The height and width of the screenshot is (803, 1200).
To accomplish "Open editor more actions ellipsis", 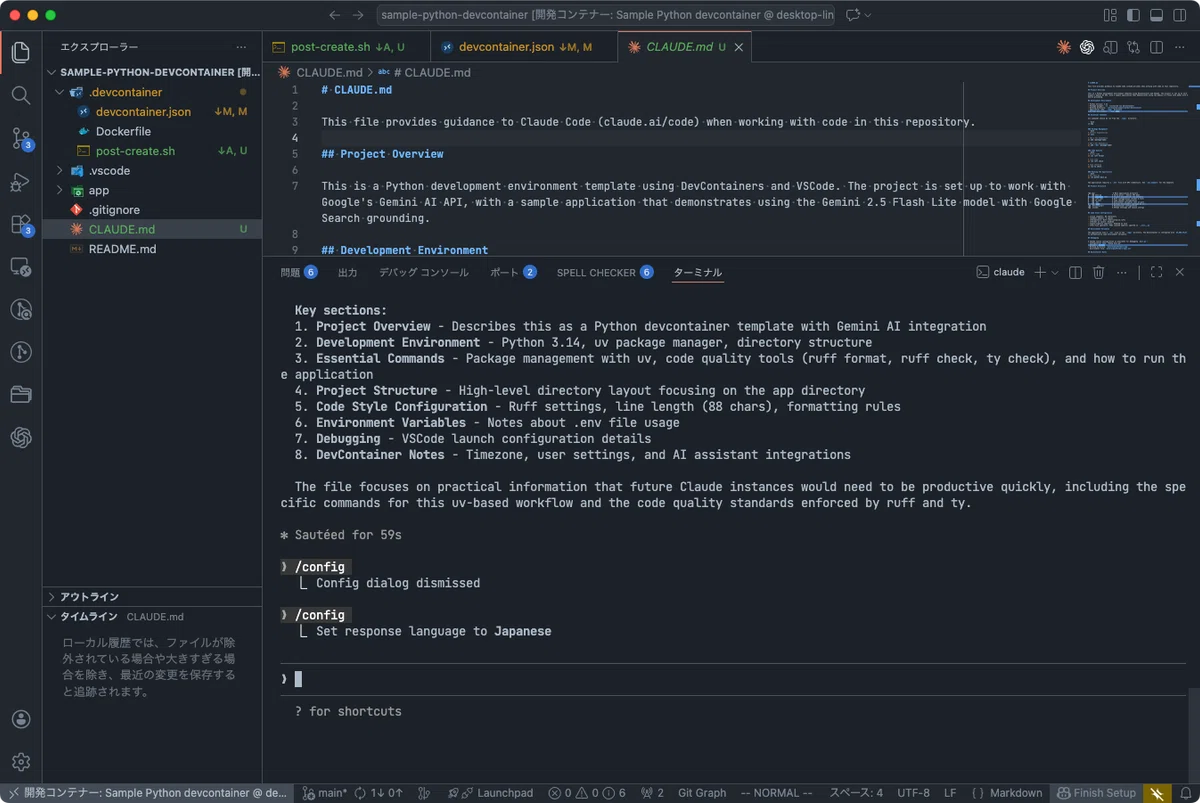I will 1179,47.
